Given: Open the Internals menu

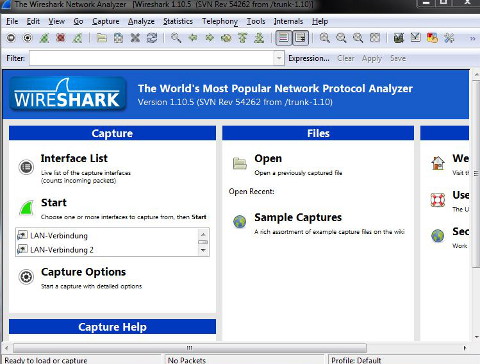Looking at the screenshot, I should pos(288,21).
